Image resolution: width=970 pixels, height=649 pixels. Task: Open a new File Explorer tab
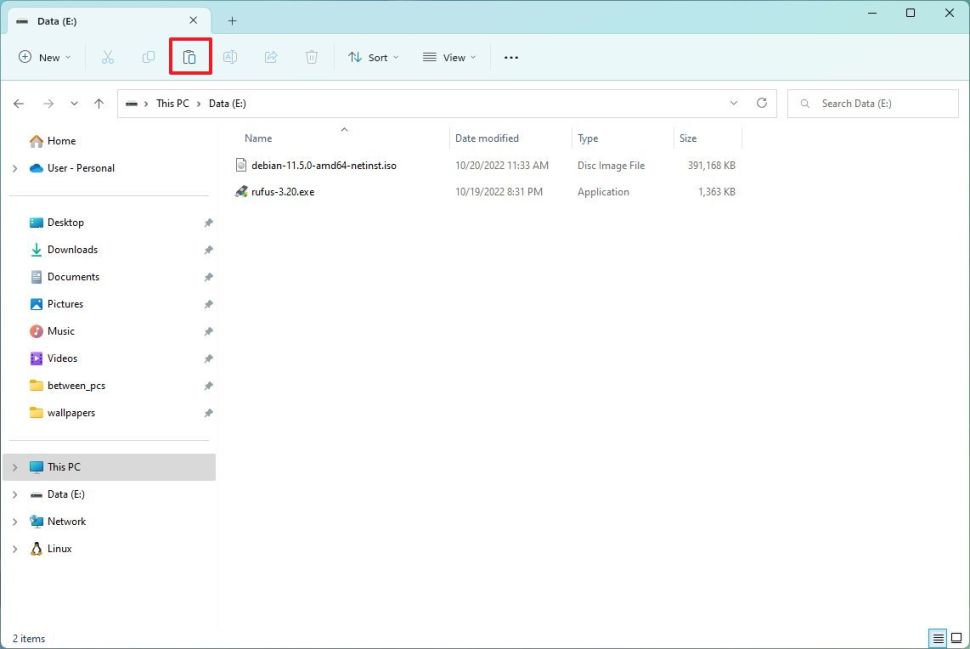232,20
